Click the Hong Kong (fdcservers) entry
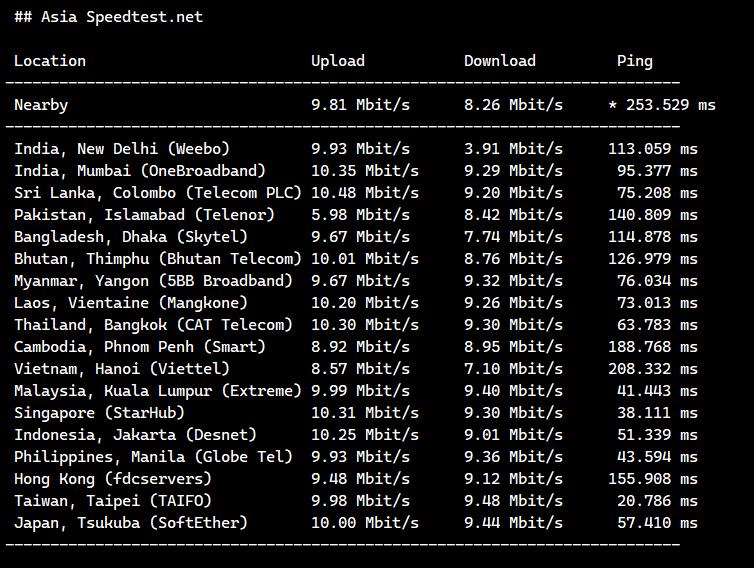Image resolution: width=754 pixels, height=568 pixels. (113, 479)
